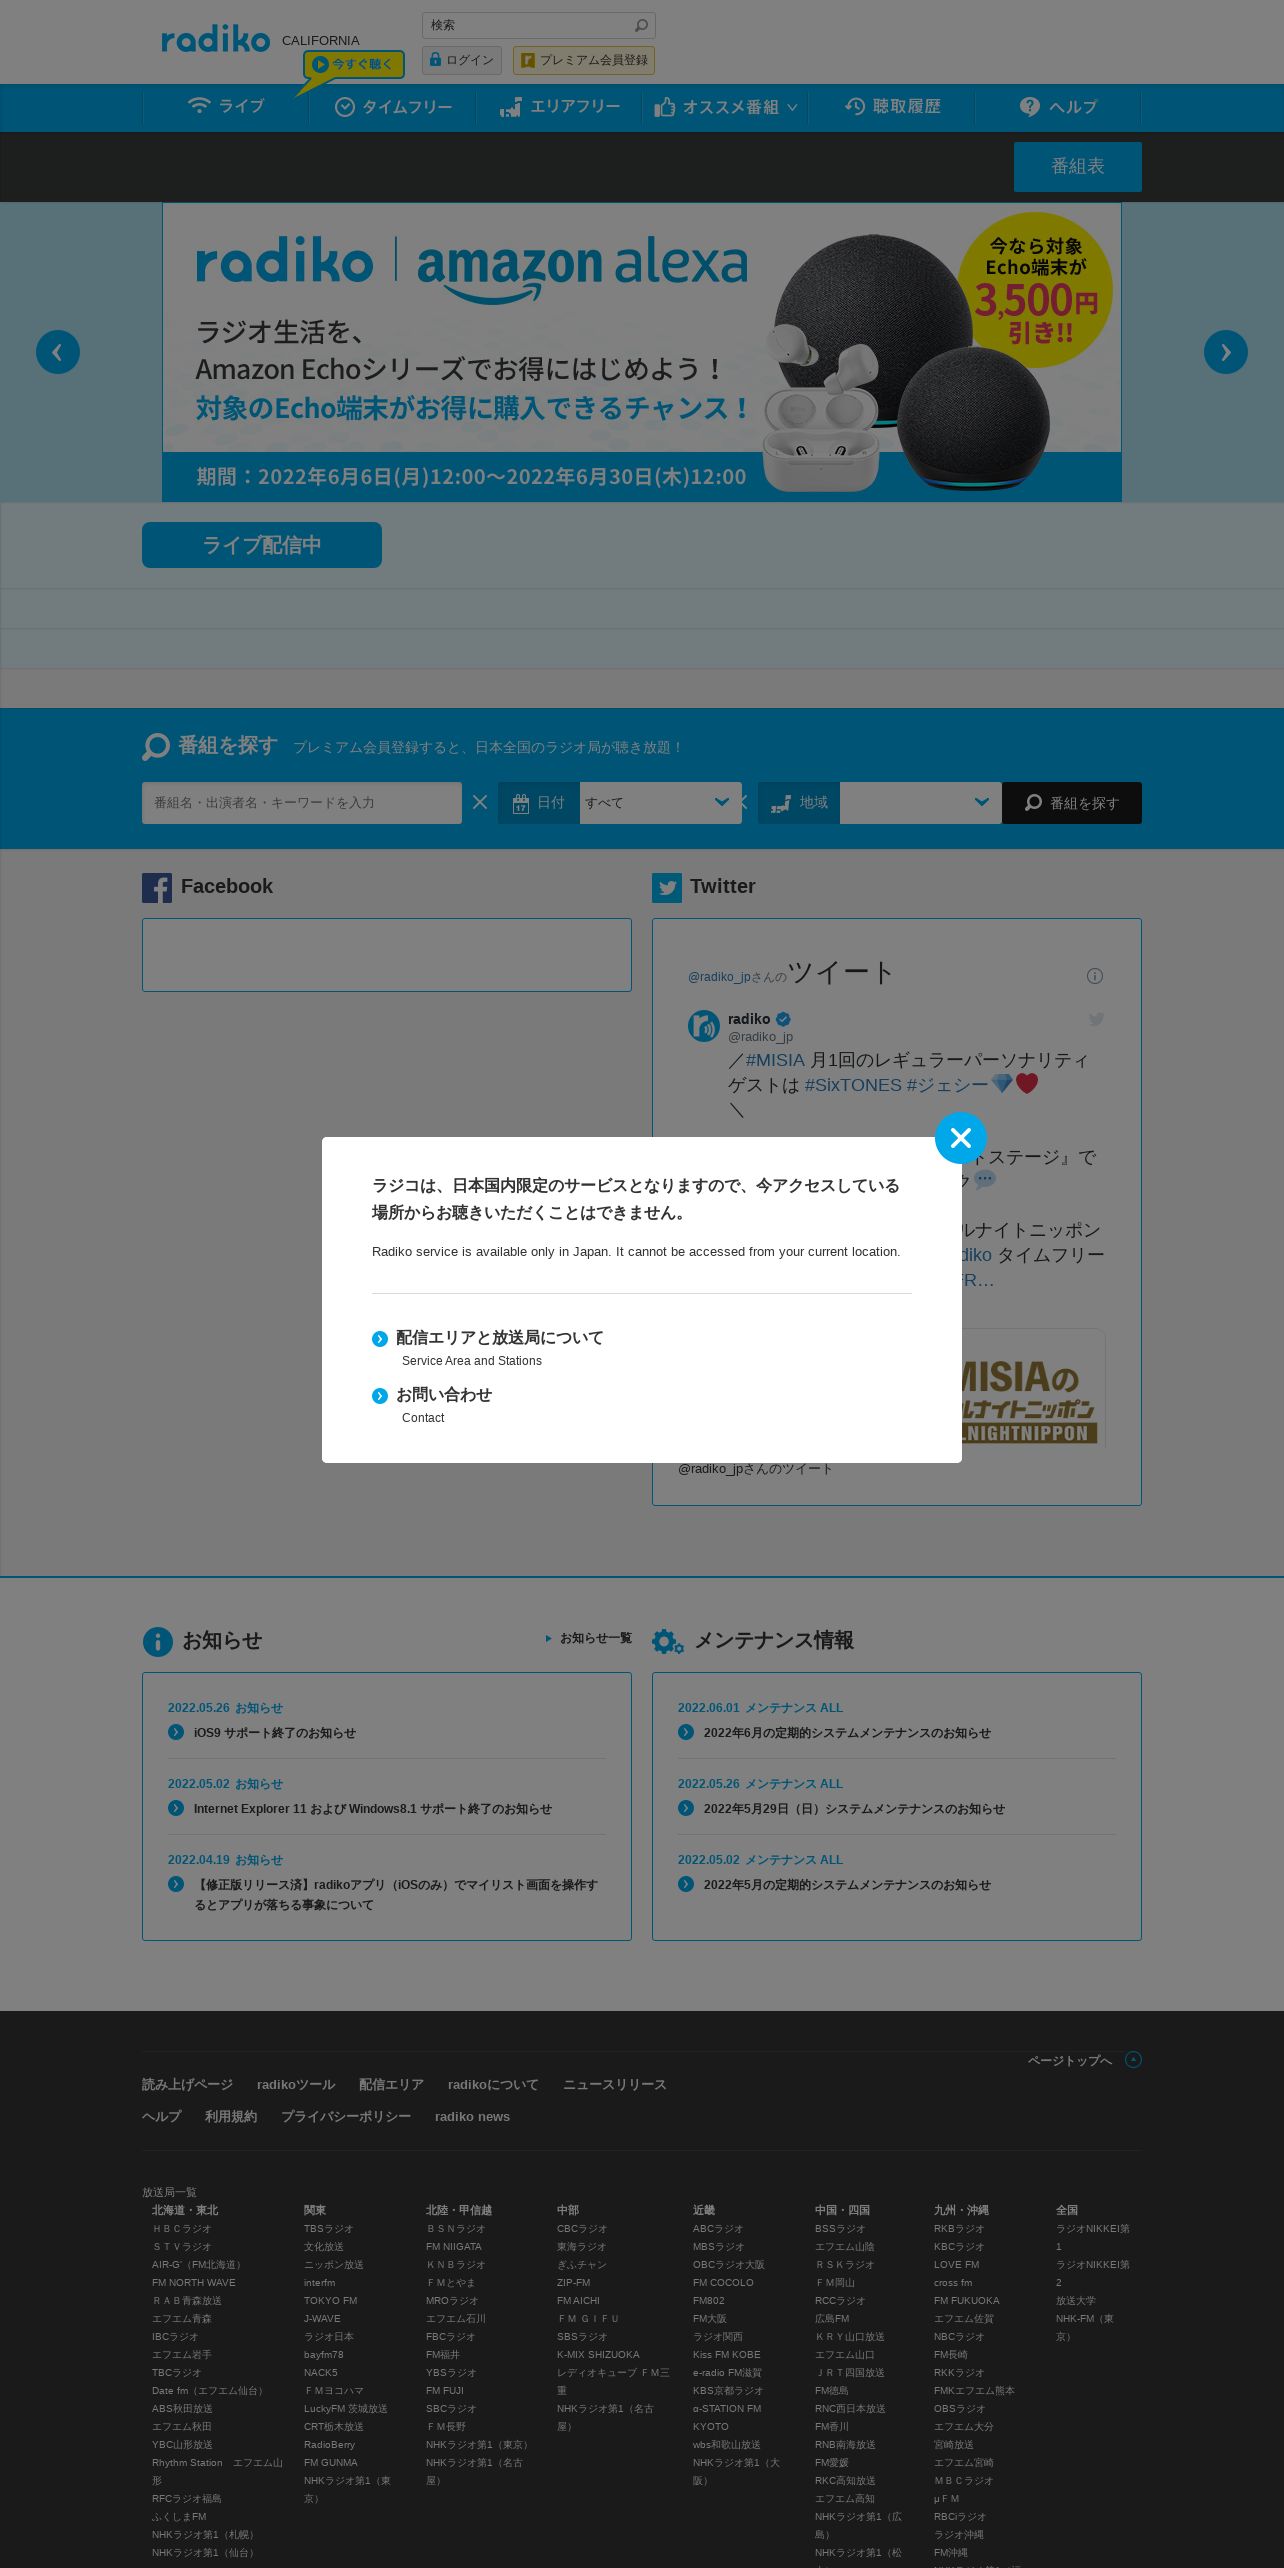The width and height of the screenshot is (1284, 2568).
Task: Show previous banner slide
Action: pos(58,352)
